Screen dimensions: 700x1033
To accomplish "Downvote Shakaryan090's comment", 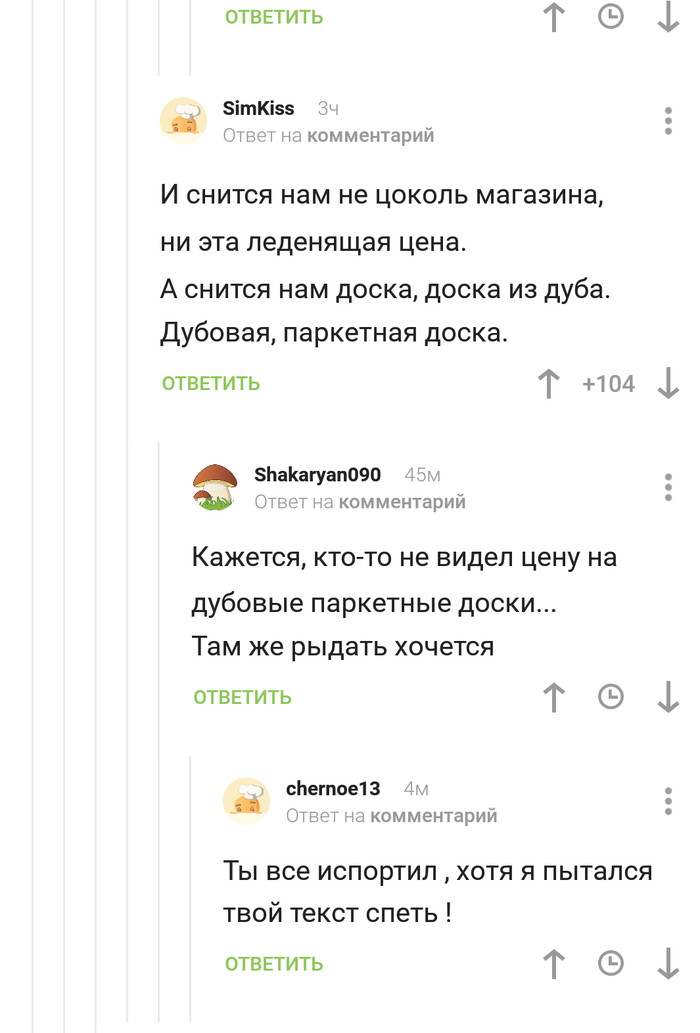I will pyautogui.click(x=668, y=697).
